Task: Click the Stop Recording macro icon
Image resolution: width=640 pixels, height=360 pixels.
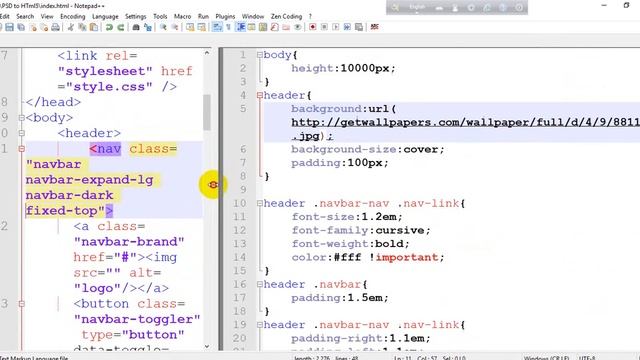Action: pyautogui.click(x=324, y=27)
